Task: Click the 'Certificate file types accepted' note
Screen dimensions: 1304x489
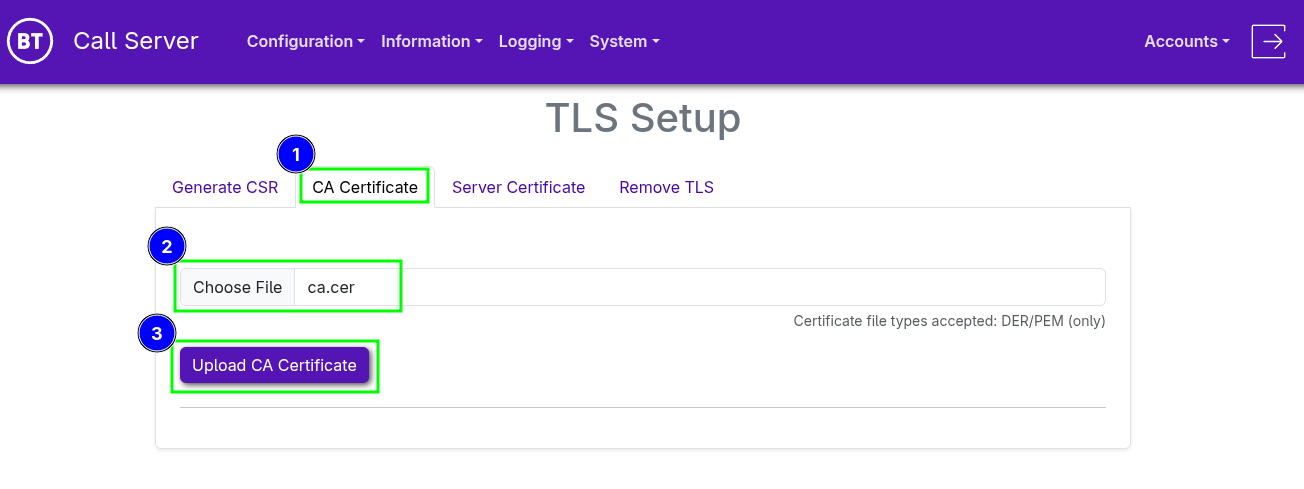Action: click(949, 321)
